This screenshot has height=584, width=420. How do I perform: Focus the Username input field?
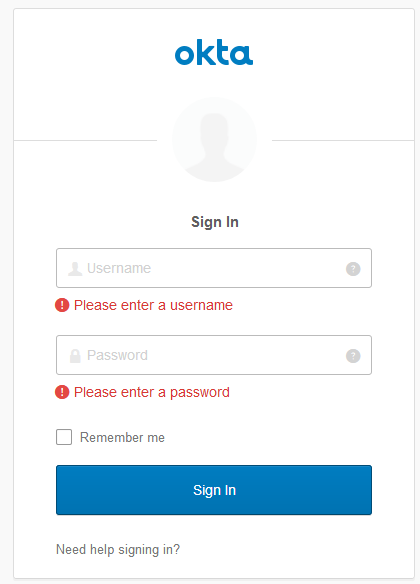(x=214, y=268)
